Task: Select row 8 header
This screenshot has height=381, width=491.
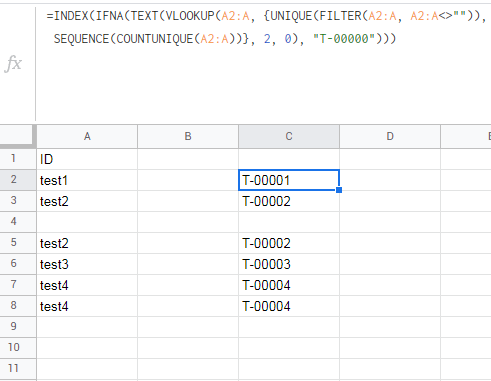Action: (18, 306)
